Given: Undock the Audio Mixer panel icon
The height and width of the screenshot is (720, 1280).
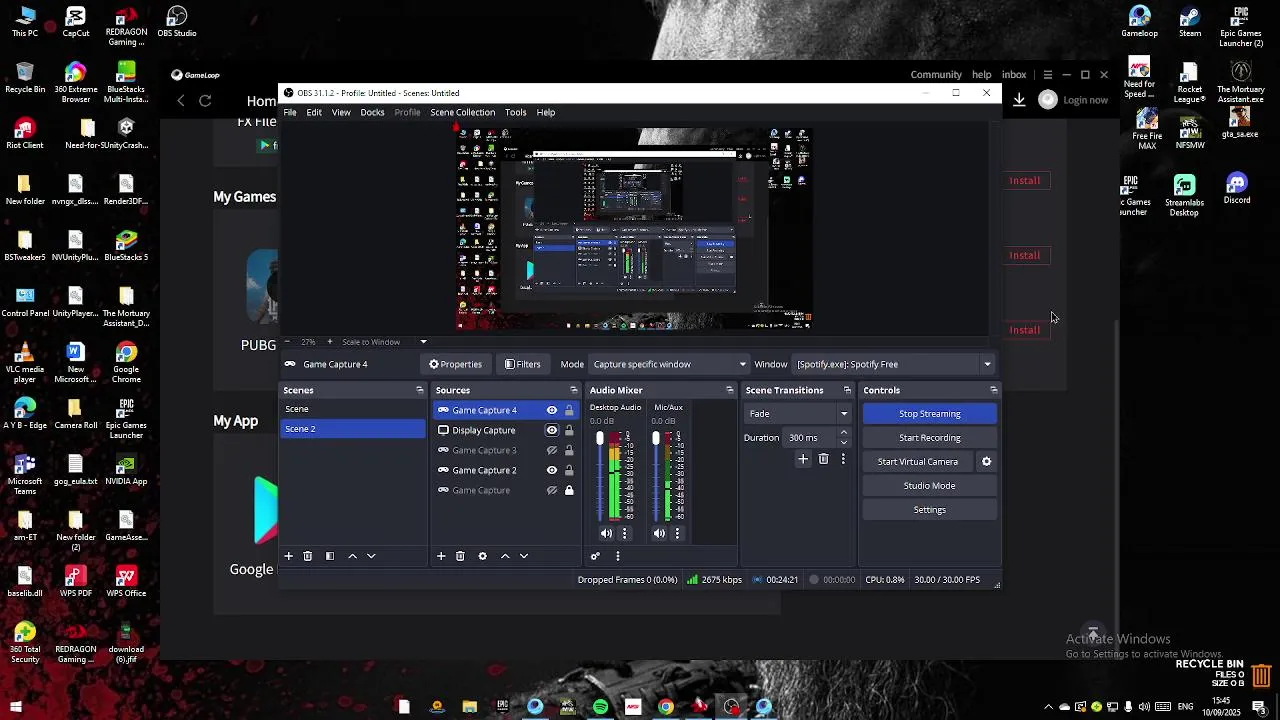Looking at the screenshot, I should click(730, 390).
